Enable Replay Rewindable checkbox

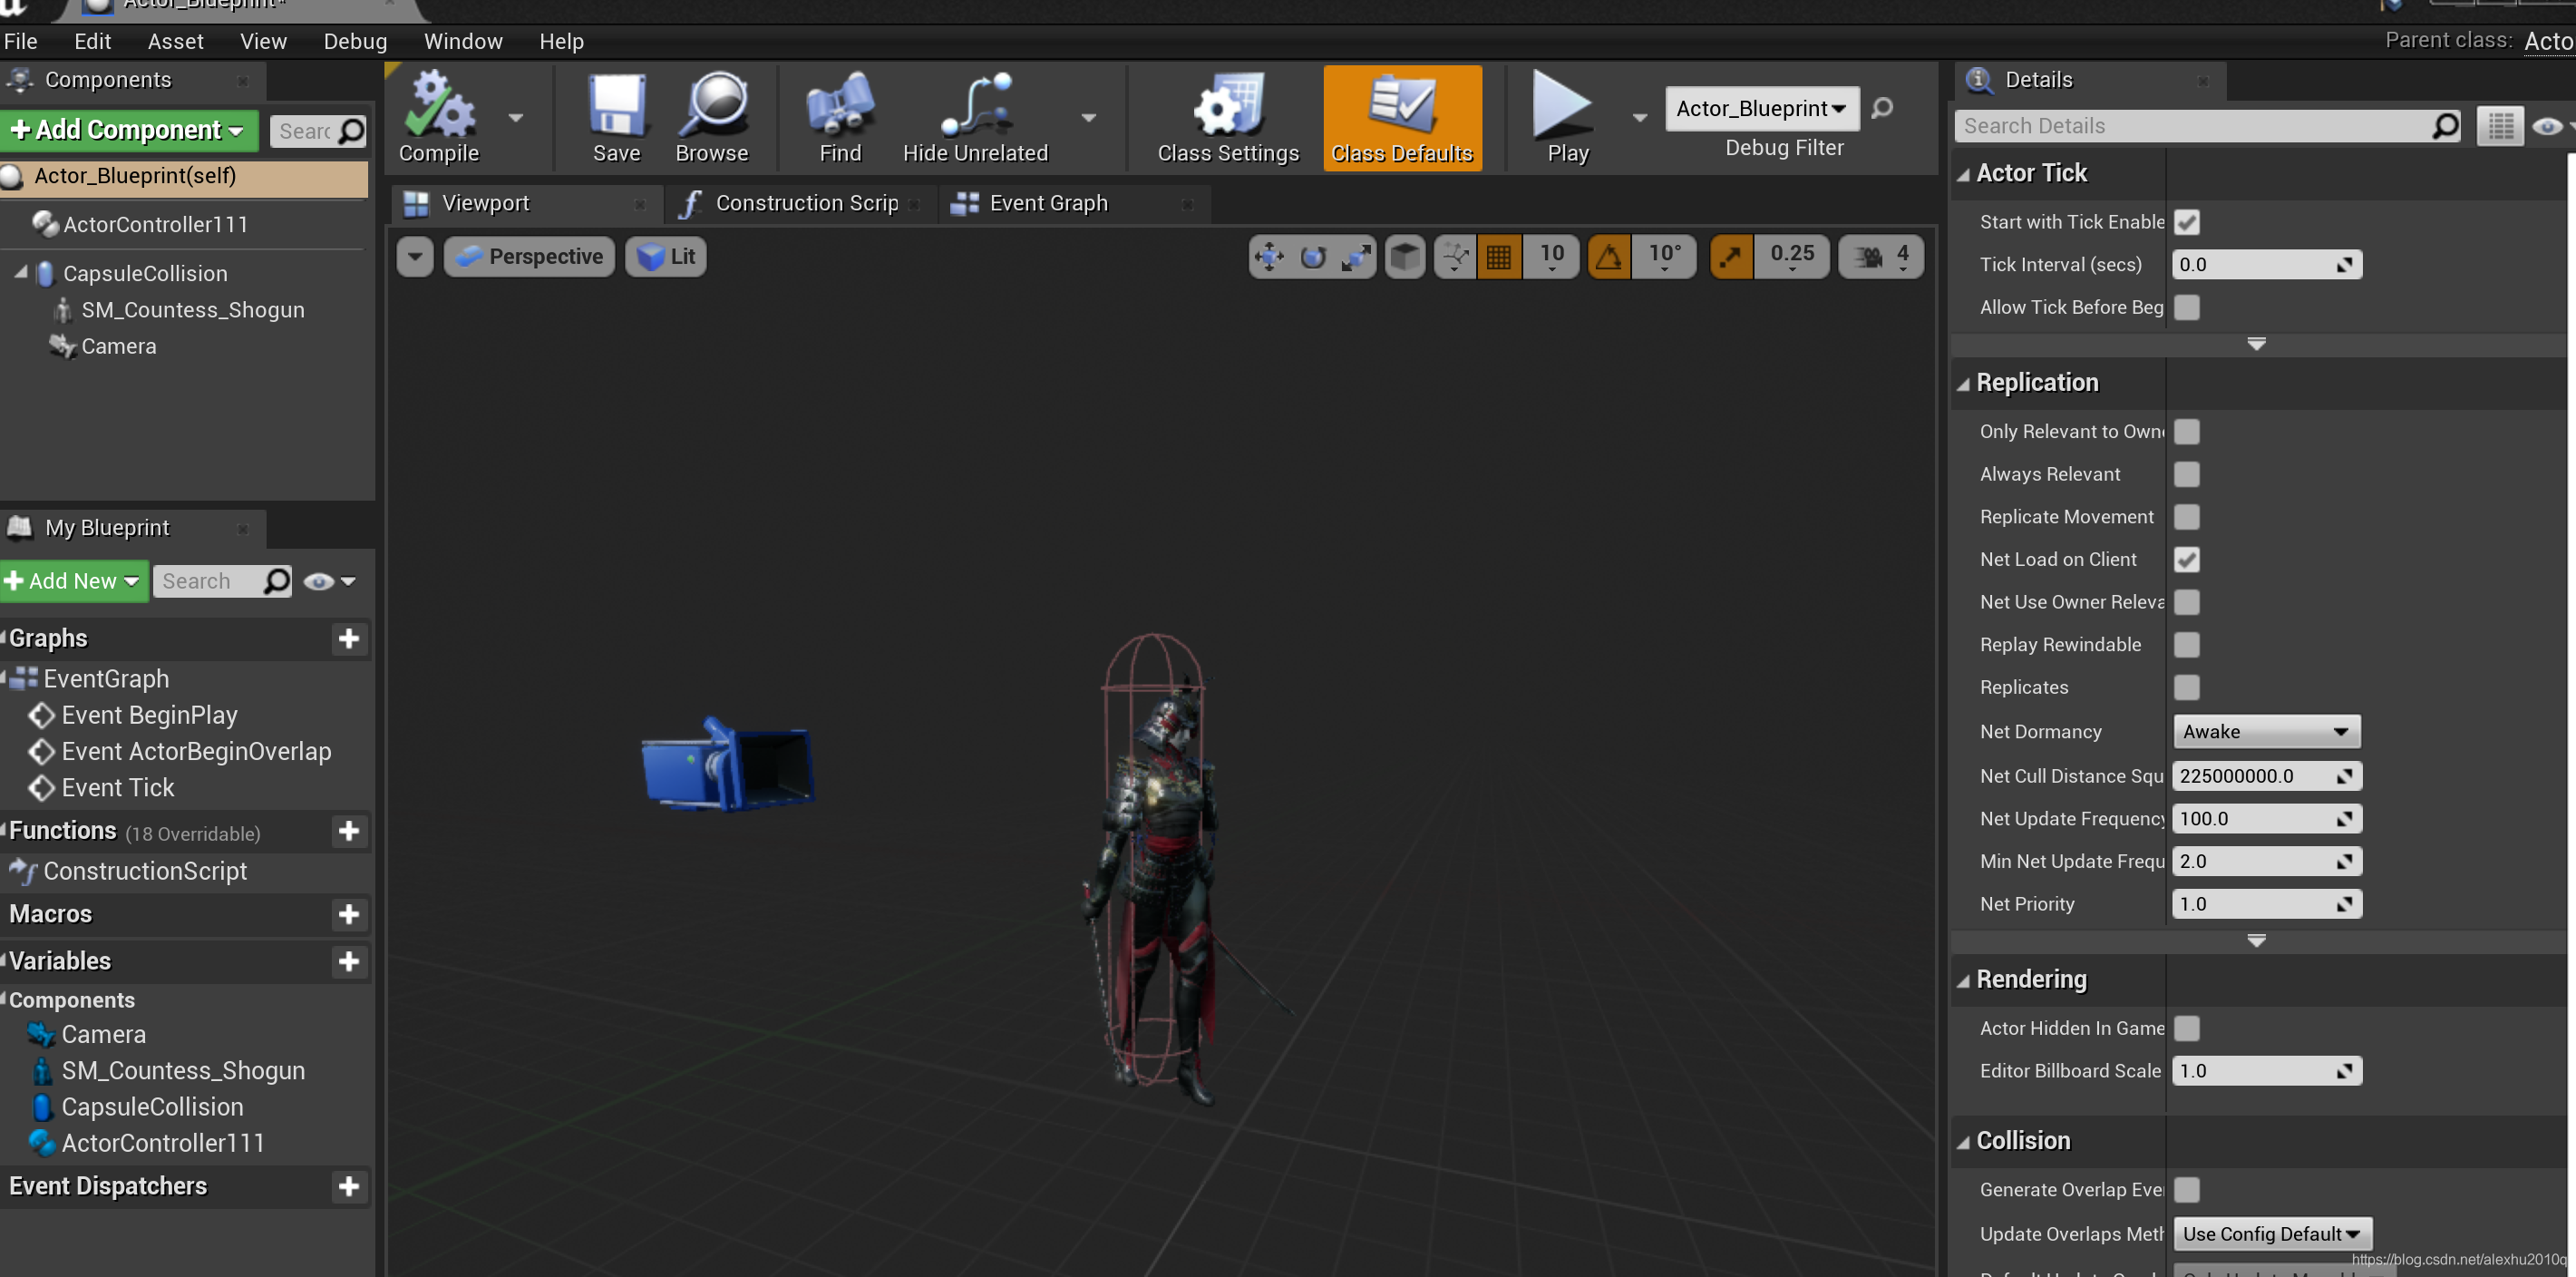(2187, 645)
